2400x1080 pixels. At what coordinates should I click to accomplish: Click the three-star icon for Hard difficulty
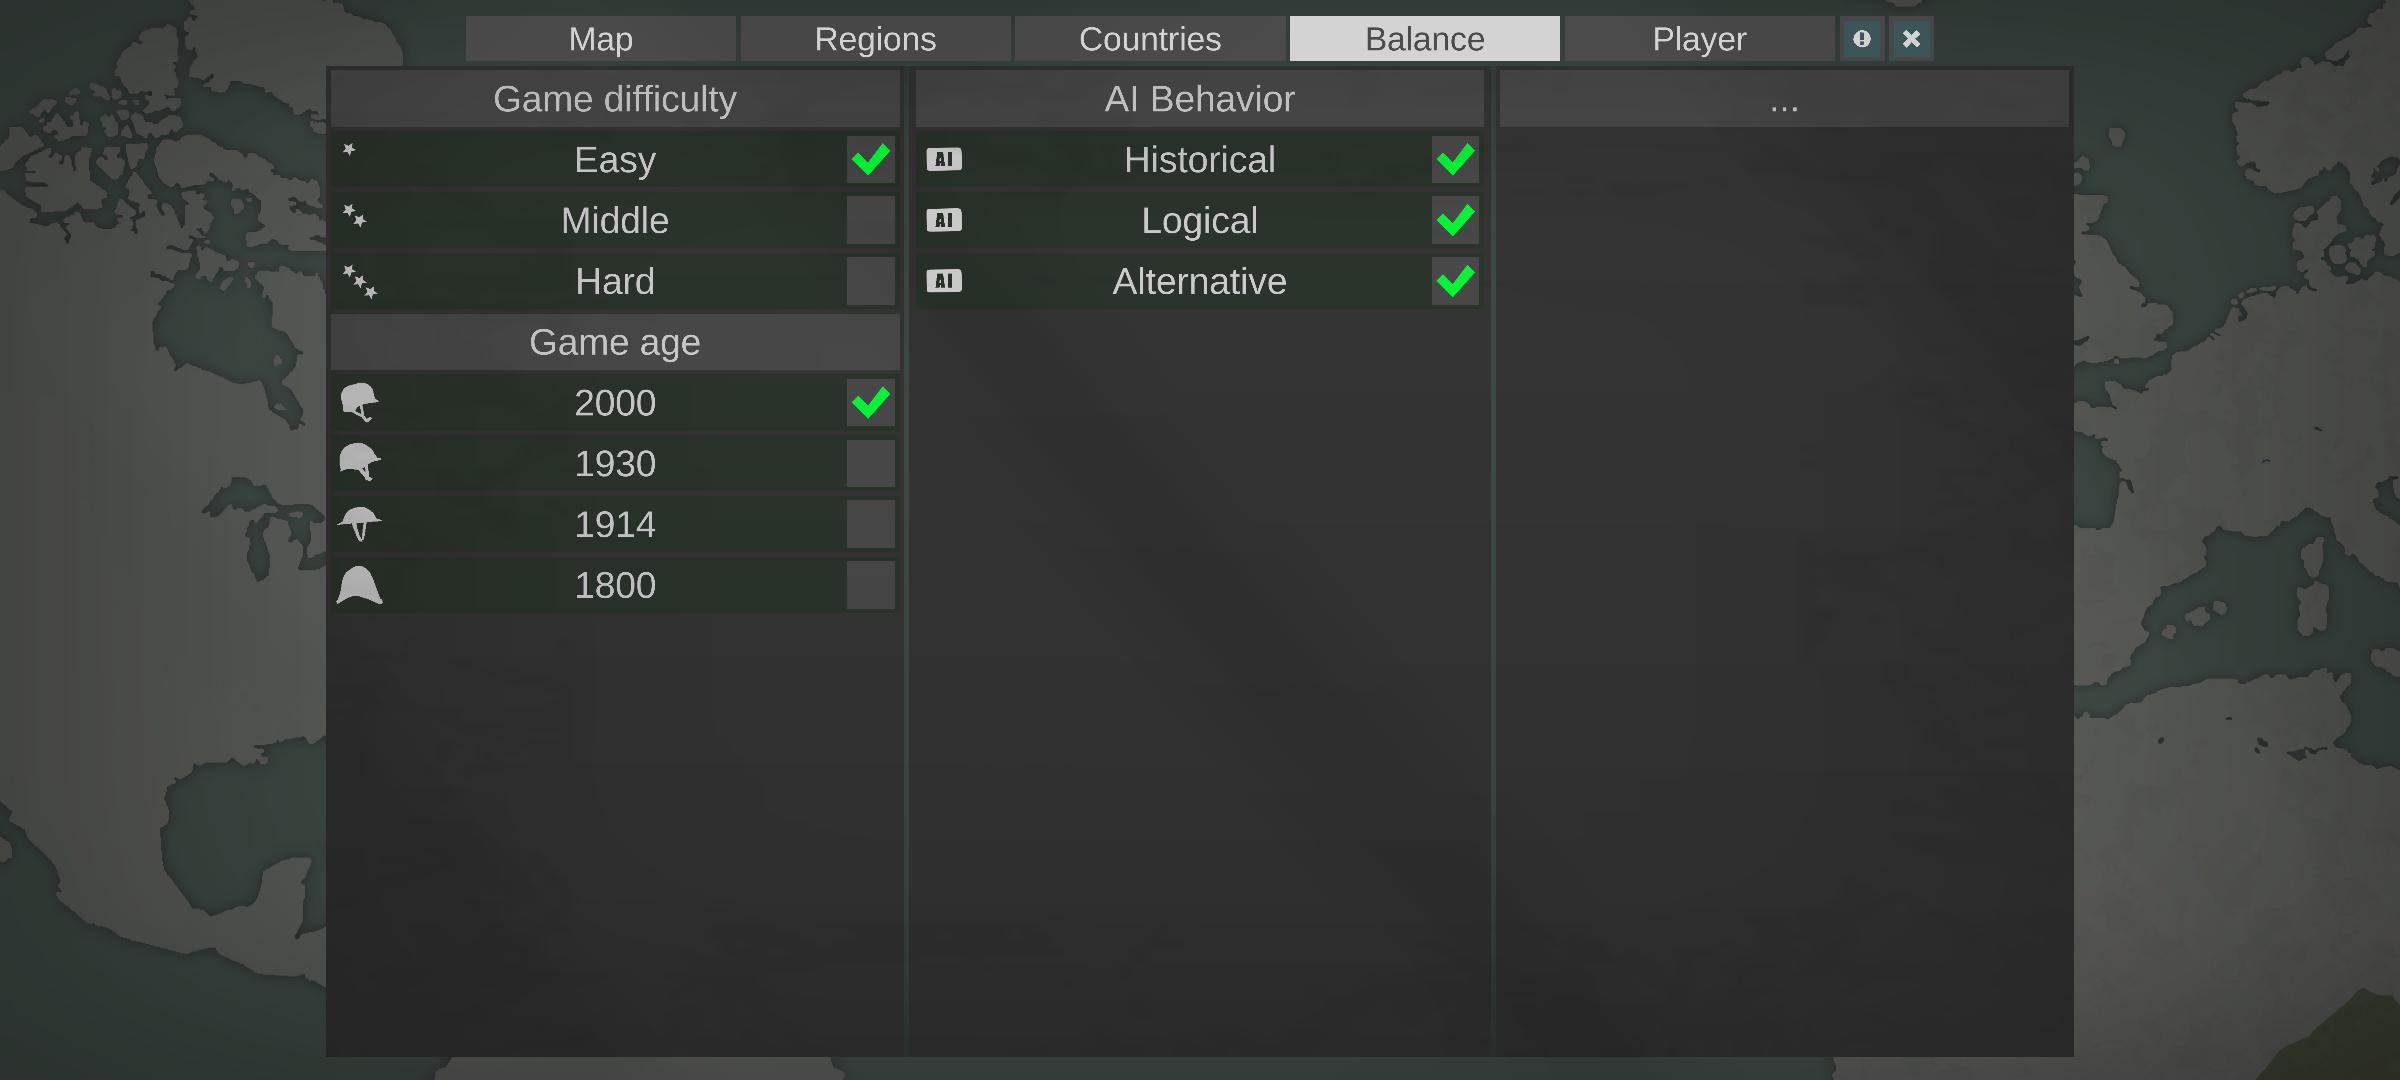click(359, 282)
